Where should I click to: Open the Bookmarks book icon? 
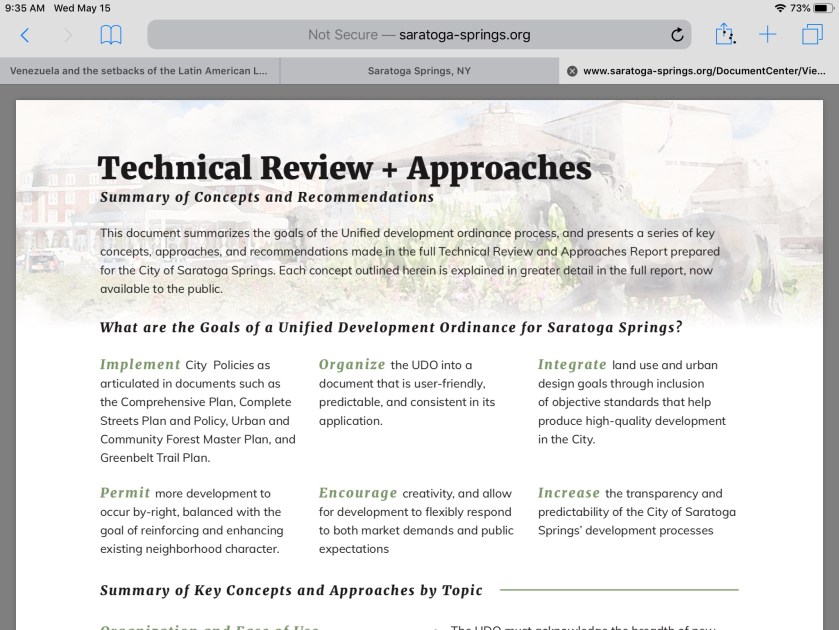point(111,35)
